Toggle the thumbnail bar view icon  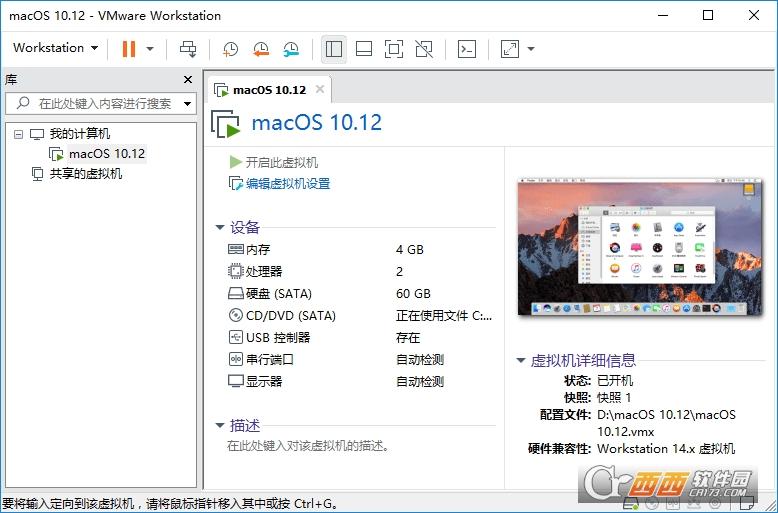click(364, 49)
